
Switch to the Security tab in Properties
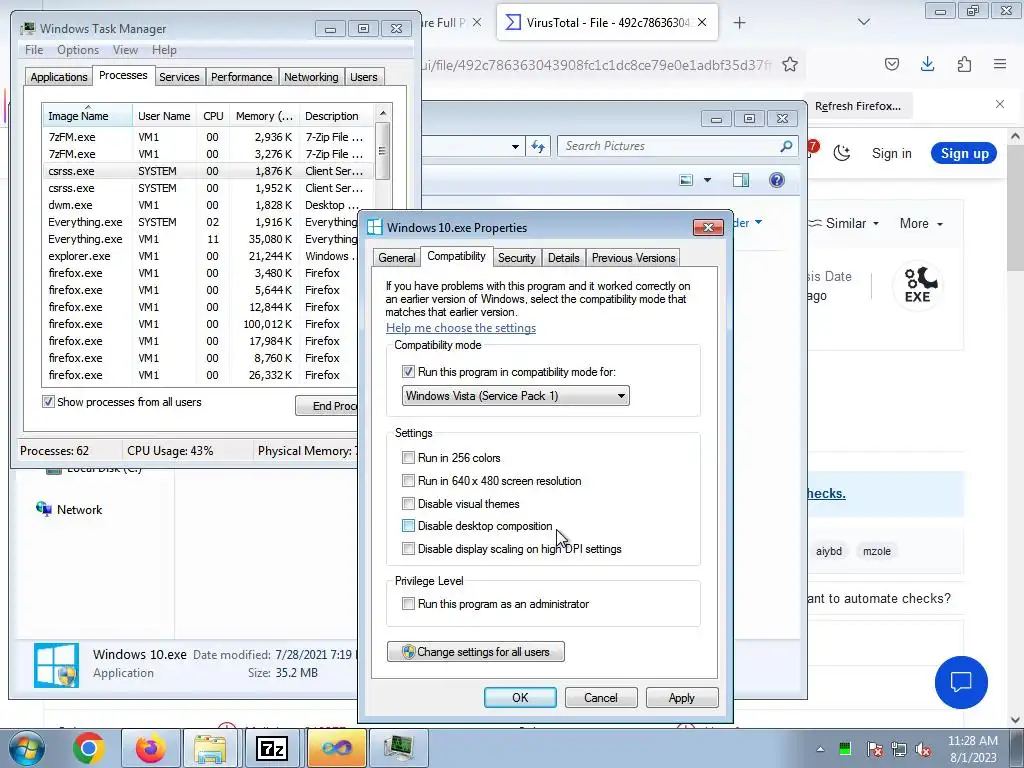click(x=516, y=258)
